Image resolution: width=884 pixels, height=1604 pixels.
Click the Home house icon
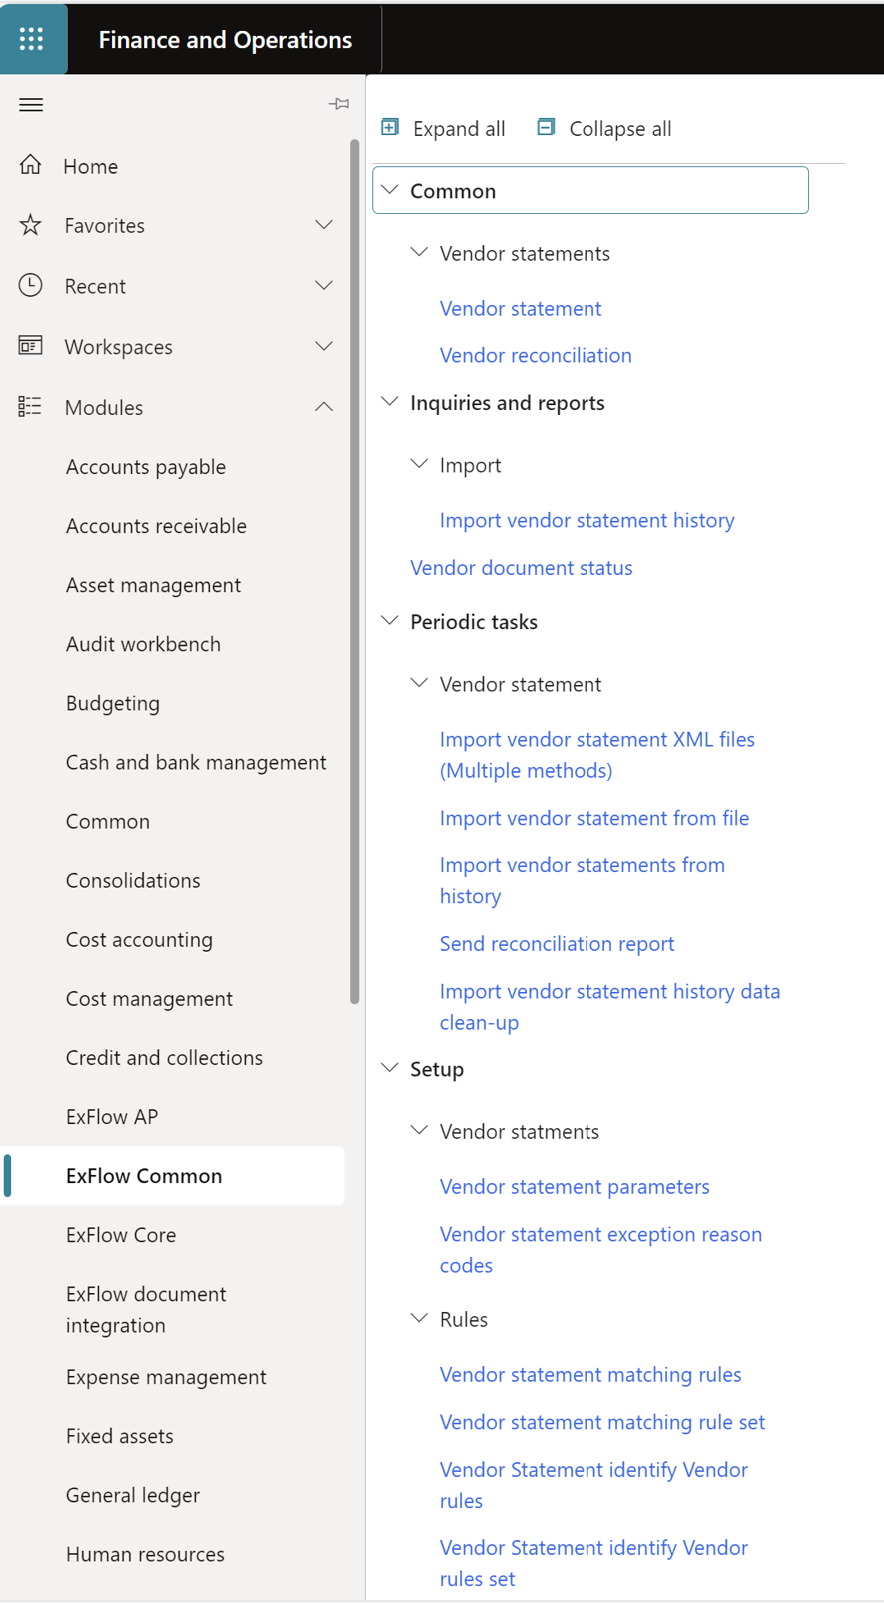tap(31, 165)
